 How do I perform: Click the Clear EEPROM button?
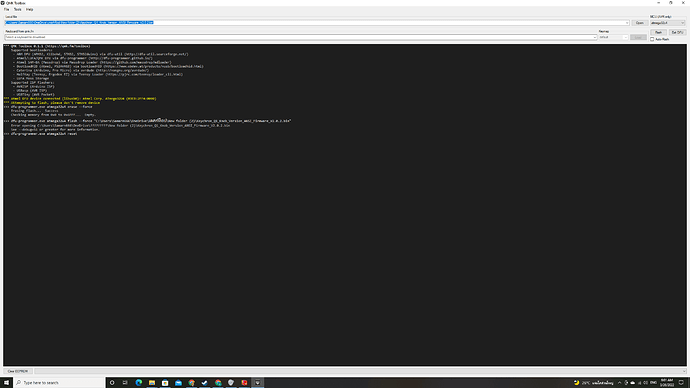[18, 371]
